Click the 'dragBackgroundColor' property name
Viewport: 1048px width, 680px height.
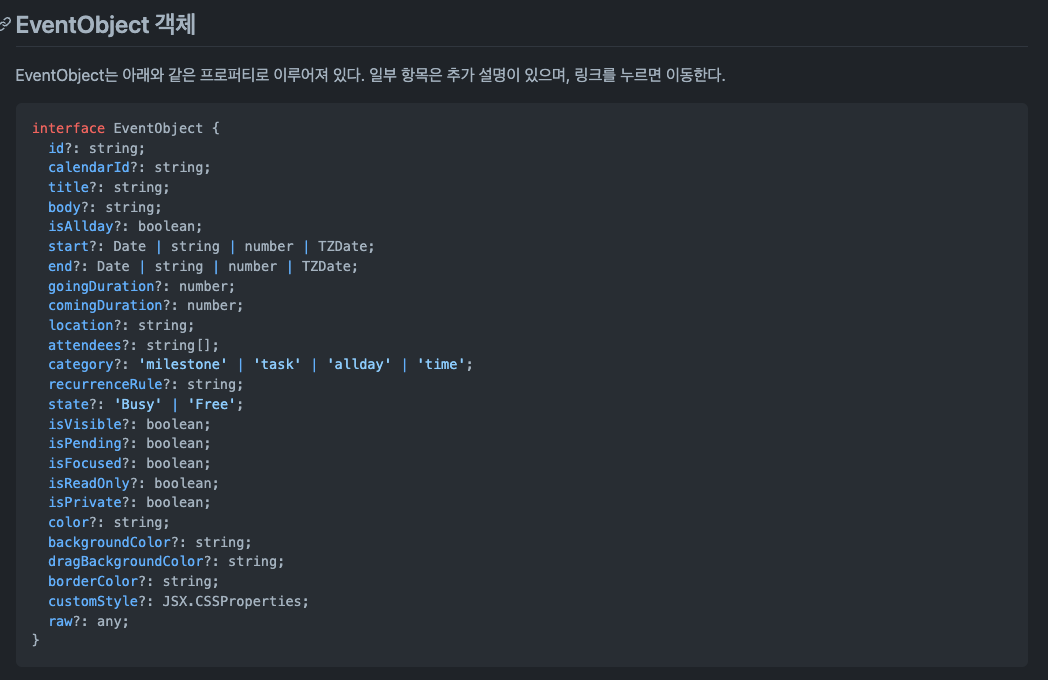point(125,561)
